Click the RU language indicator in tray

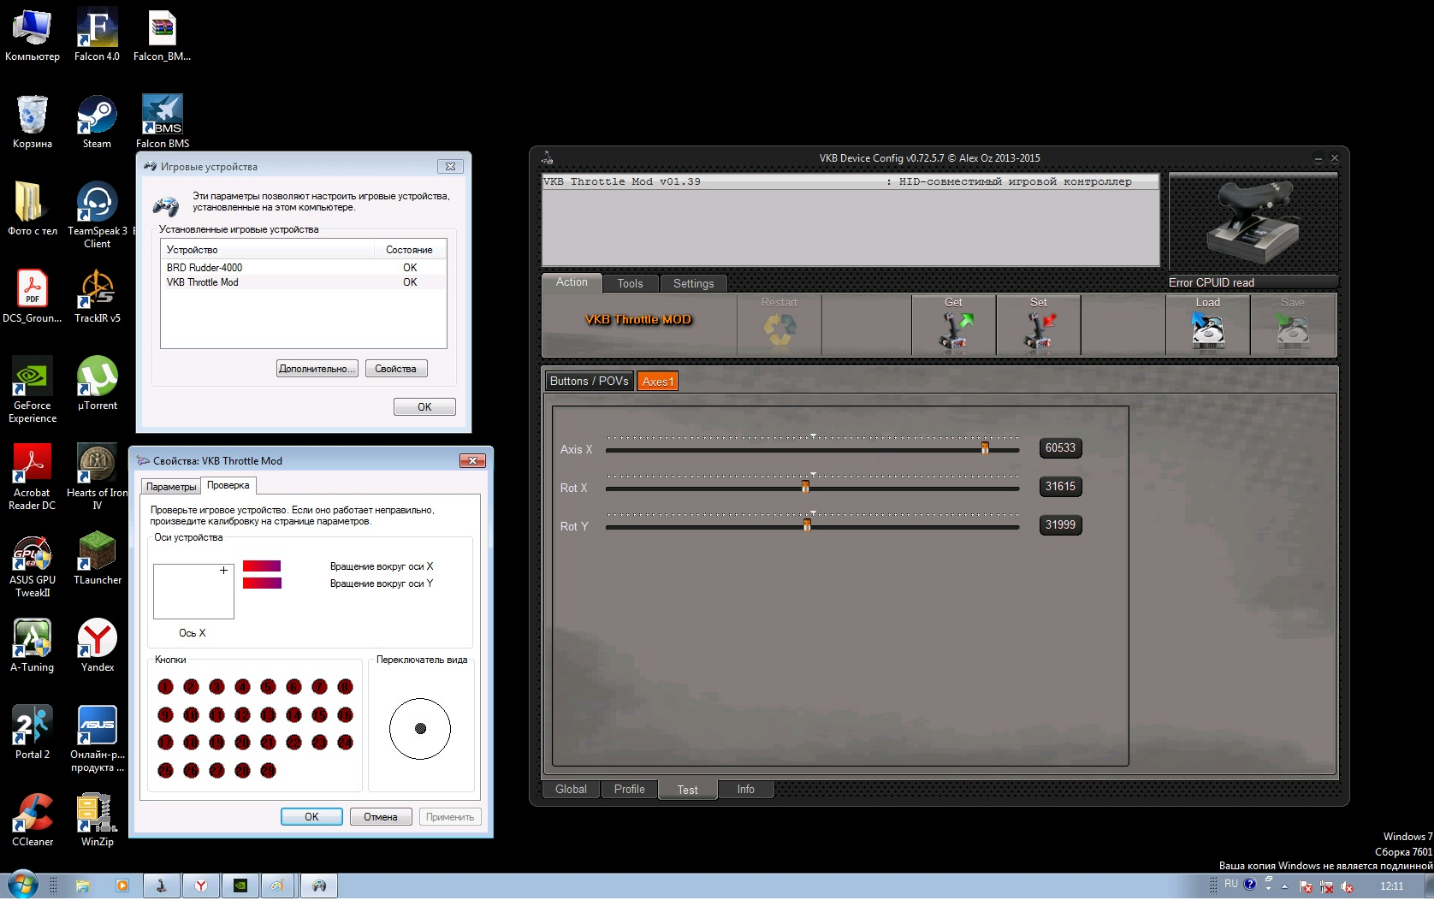(1231, 884)
